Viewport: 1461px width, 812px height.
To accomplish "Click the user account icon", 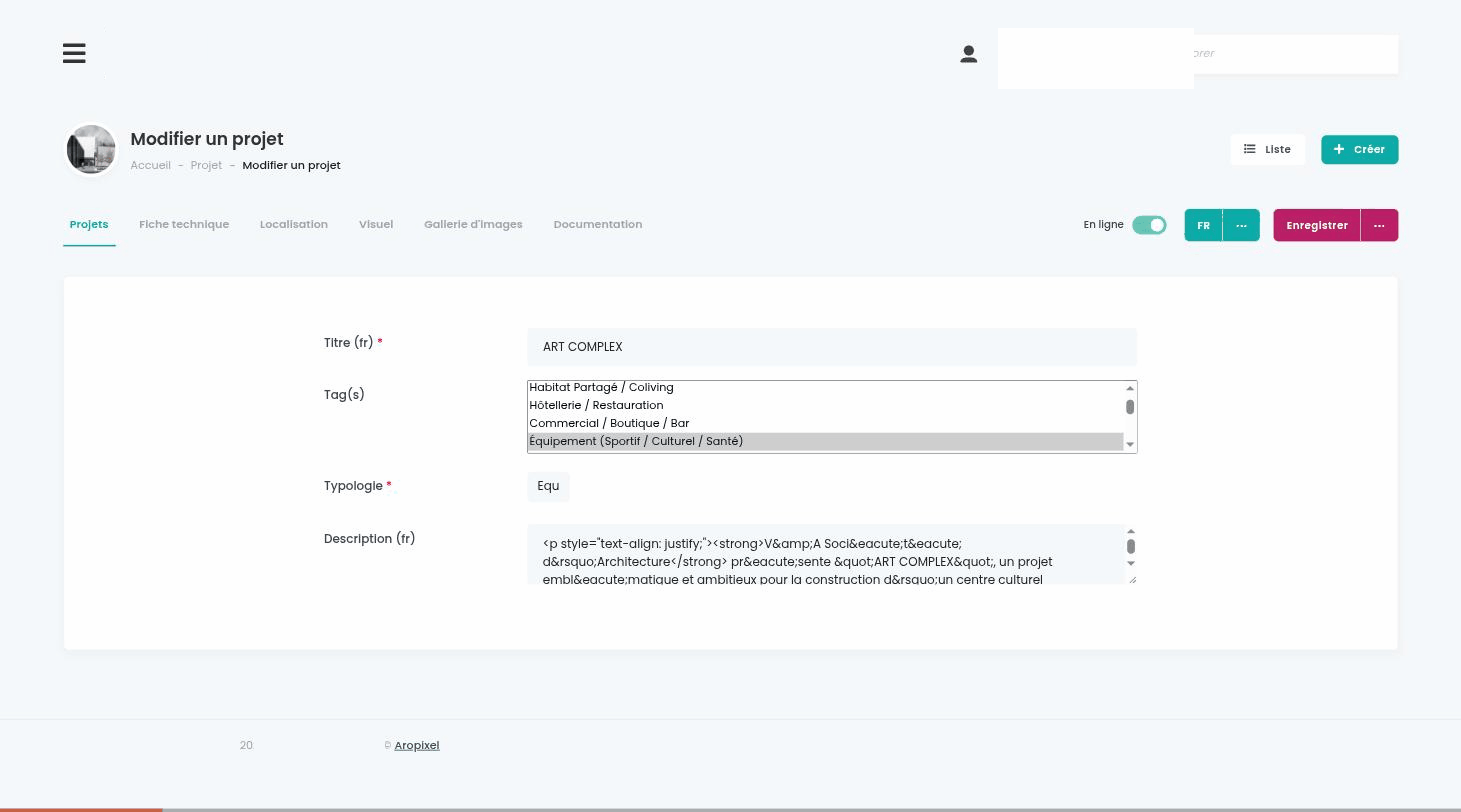I will point(968,54).
